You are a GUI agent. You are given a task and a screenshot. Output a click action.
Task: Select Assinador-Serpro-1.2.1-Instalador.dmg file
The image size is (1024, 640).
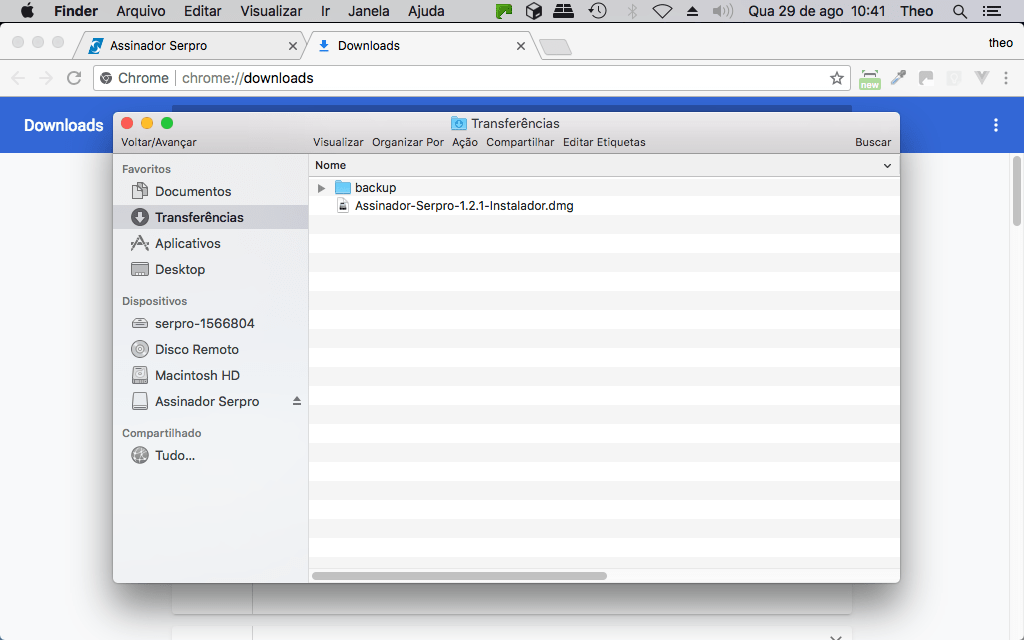tap(463, 206)
